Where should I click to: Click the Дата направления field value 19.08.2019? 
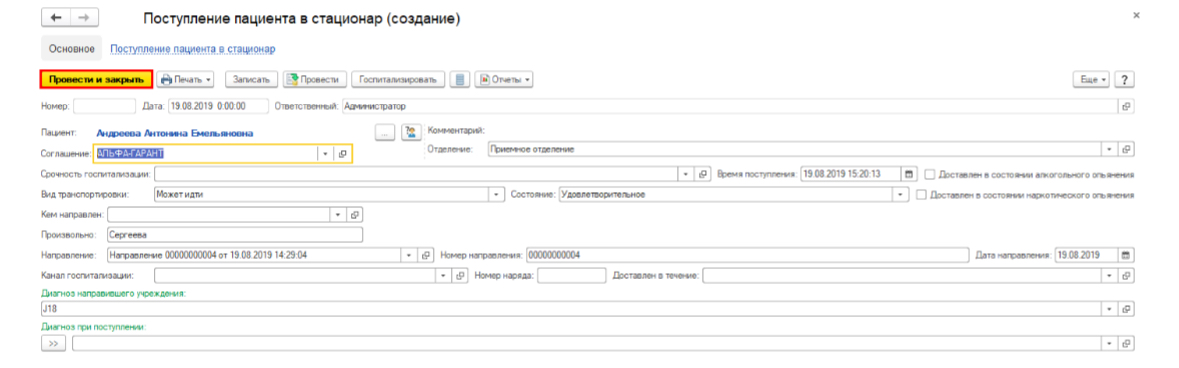click(x=1087, y=254)
